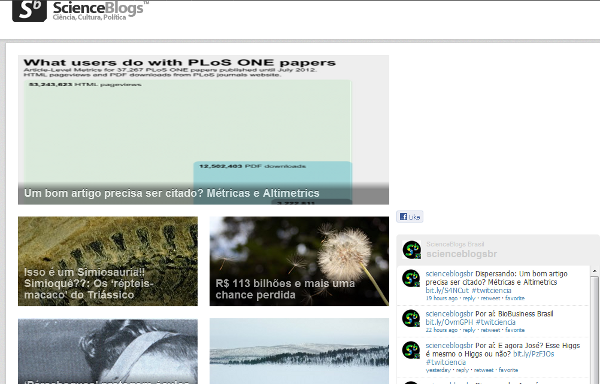Click avatar beside the BioBusiness Brasil tweet
Image resolution: width=600 pixels, height=384 pixels.
point(411,318)
